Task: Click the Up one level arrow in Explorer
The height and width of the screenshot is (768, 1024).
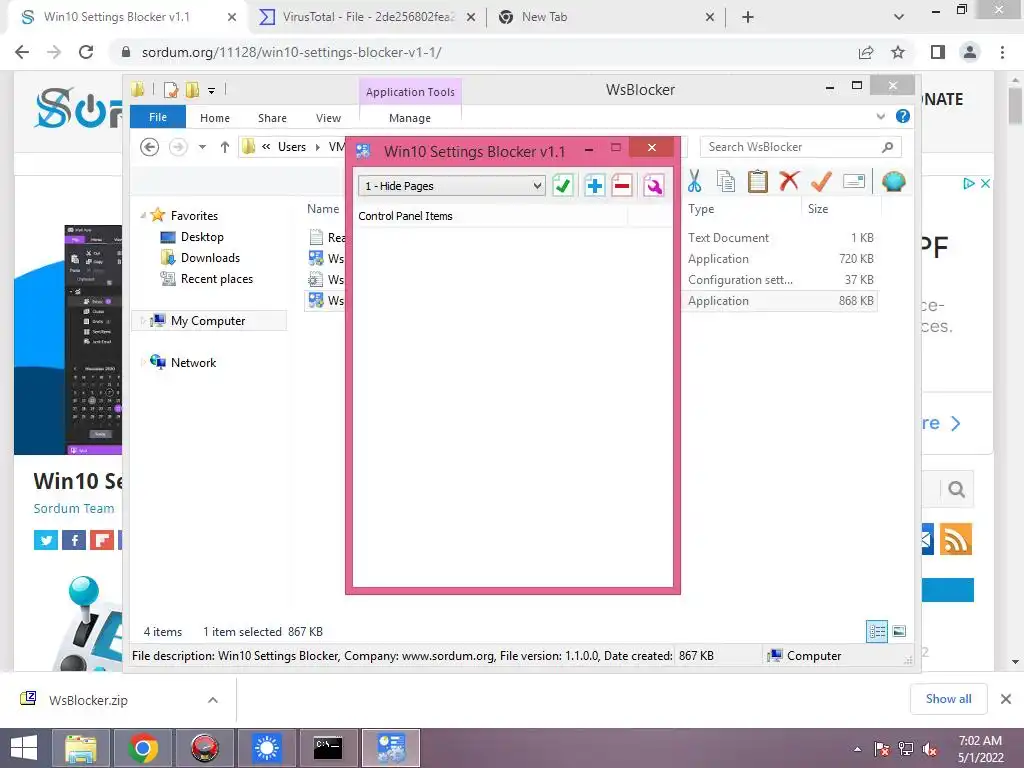Action: coord(225,147)
